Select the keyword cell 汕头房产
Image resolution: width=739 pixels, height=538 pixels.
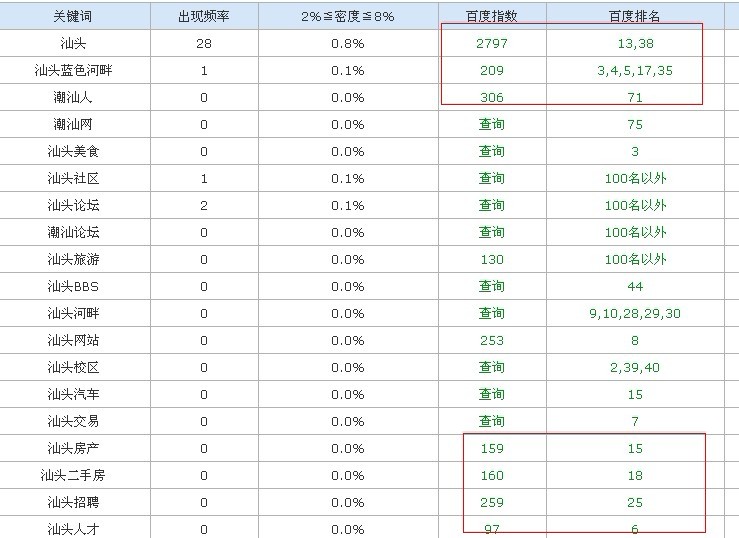(74, 448)
